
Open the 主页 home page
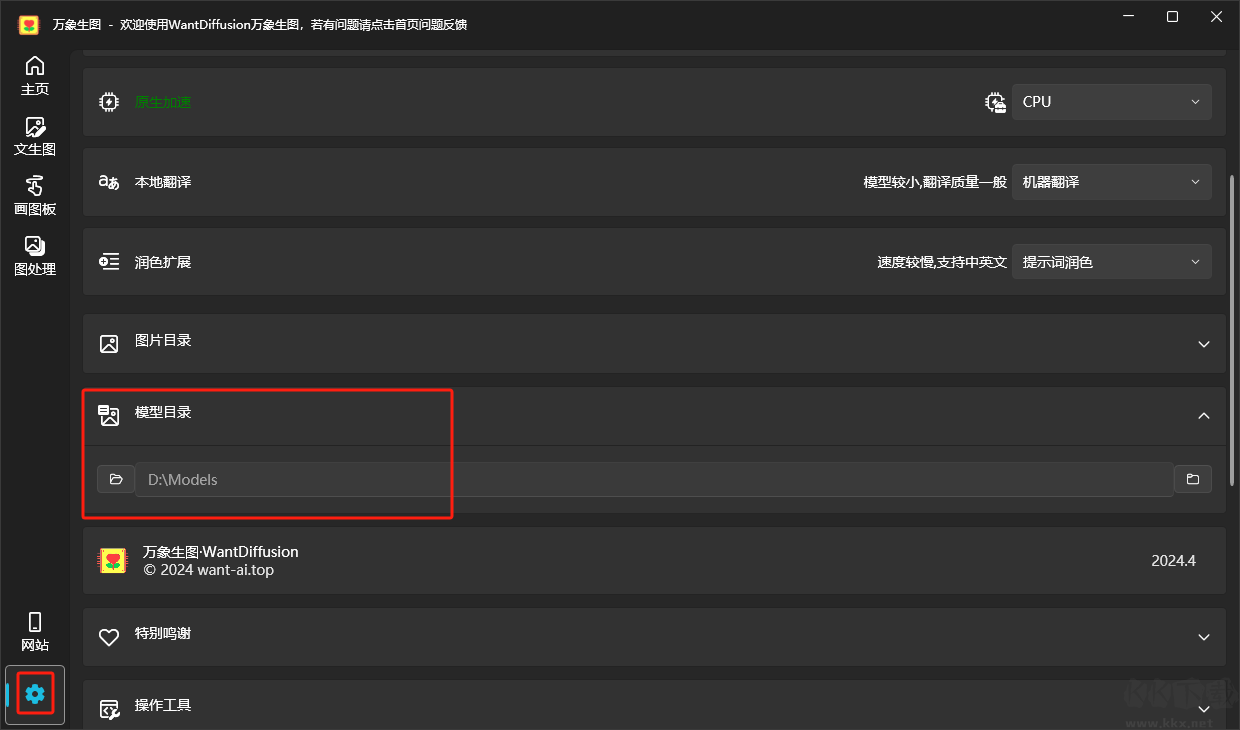pyautogui.click(x=35, y=76)
